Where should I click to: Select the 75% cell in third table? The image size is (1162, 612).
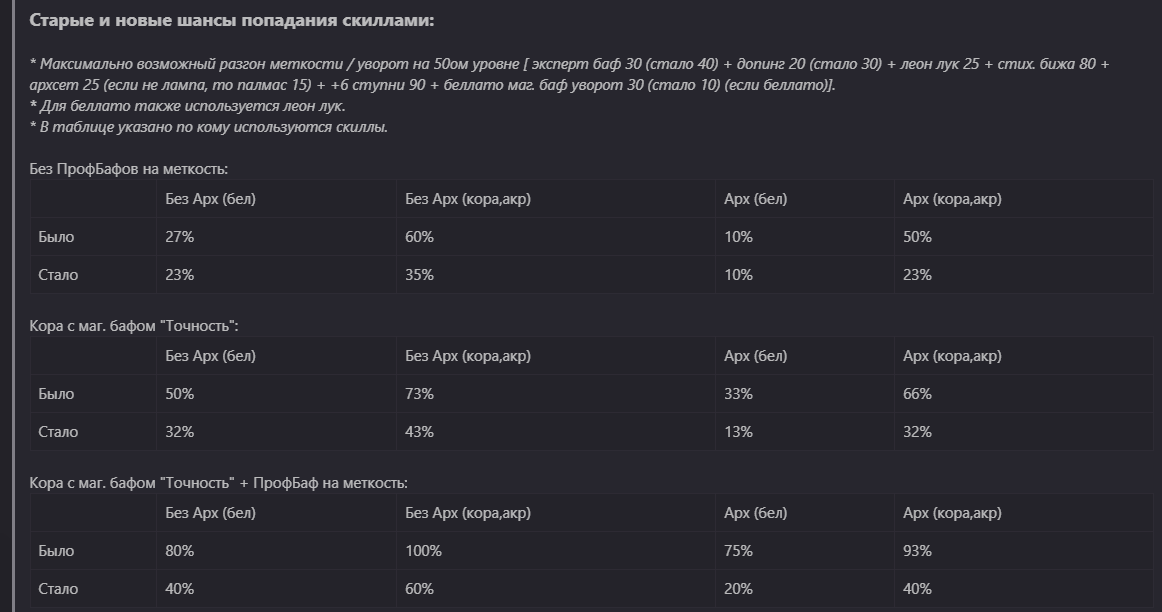[x=805, y=551]
